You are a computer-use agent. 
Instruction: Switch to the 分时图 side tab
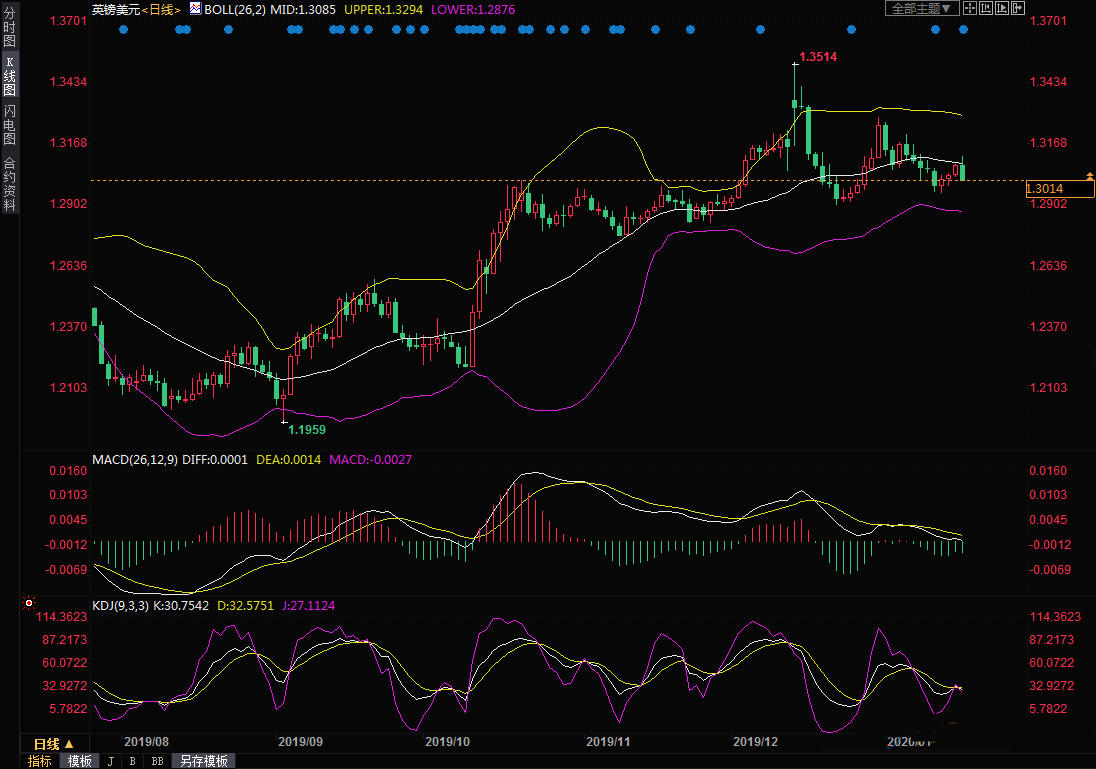tap(9, 29)
